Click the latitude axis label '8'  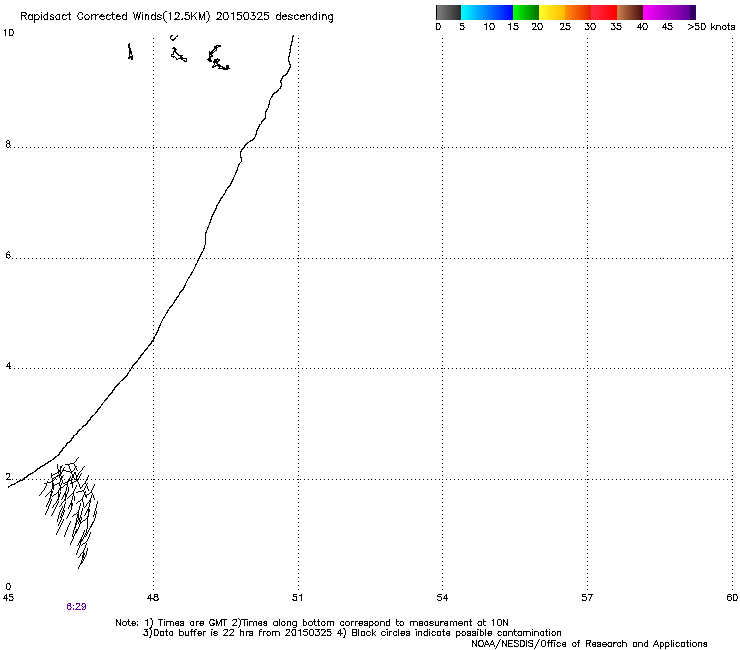pos(8,144)
